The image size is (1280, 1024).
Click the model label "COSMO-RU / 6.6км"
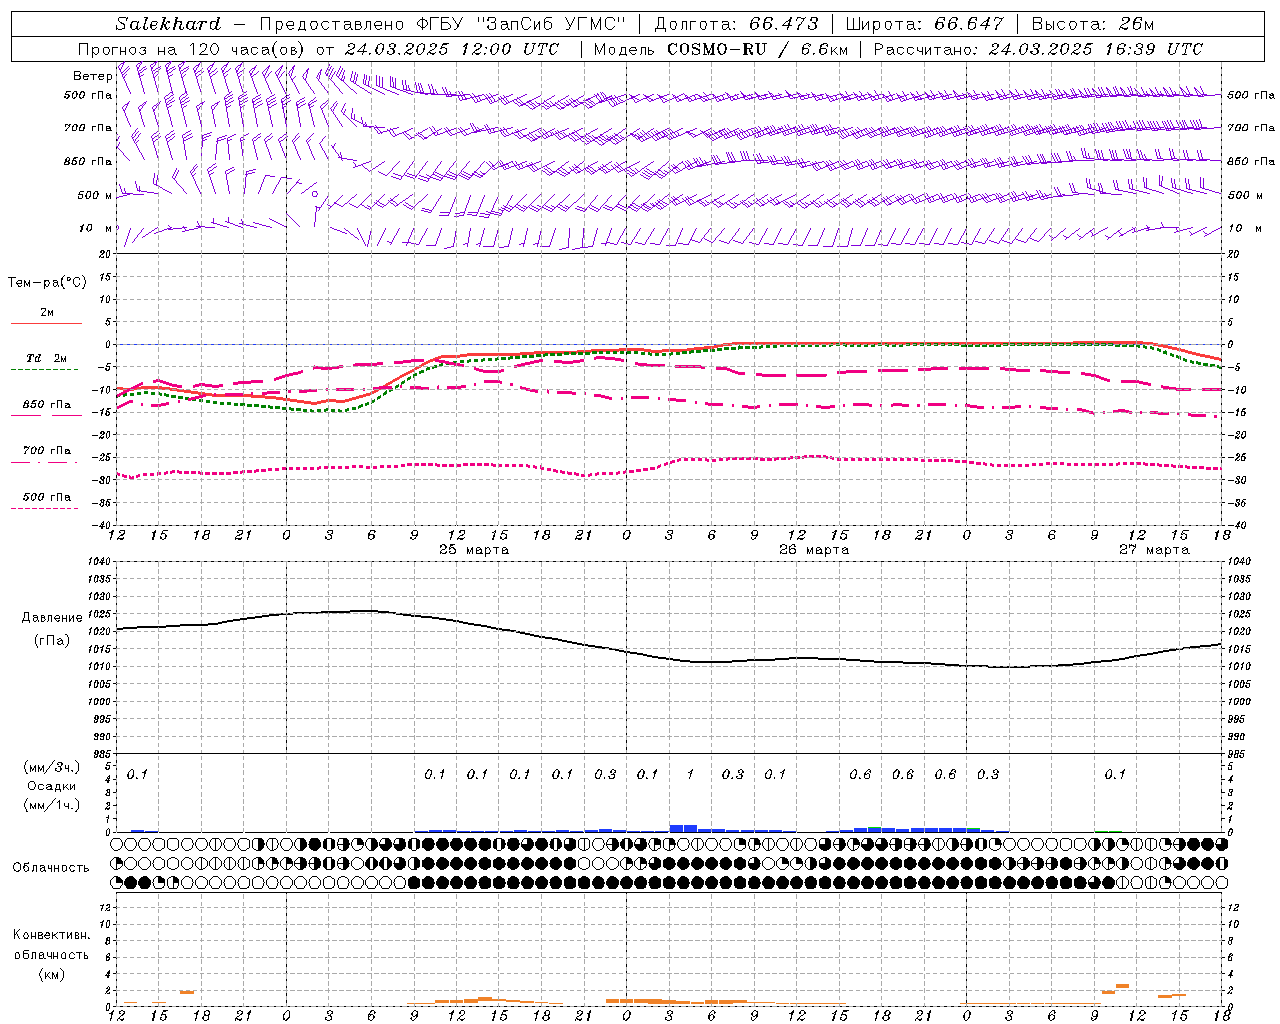click(x=757, y=49)
